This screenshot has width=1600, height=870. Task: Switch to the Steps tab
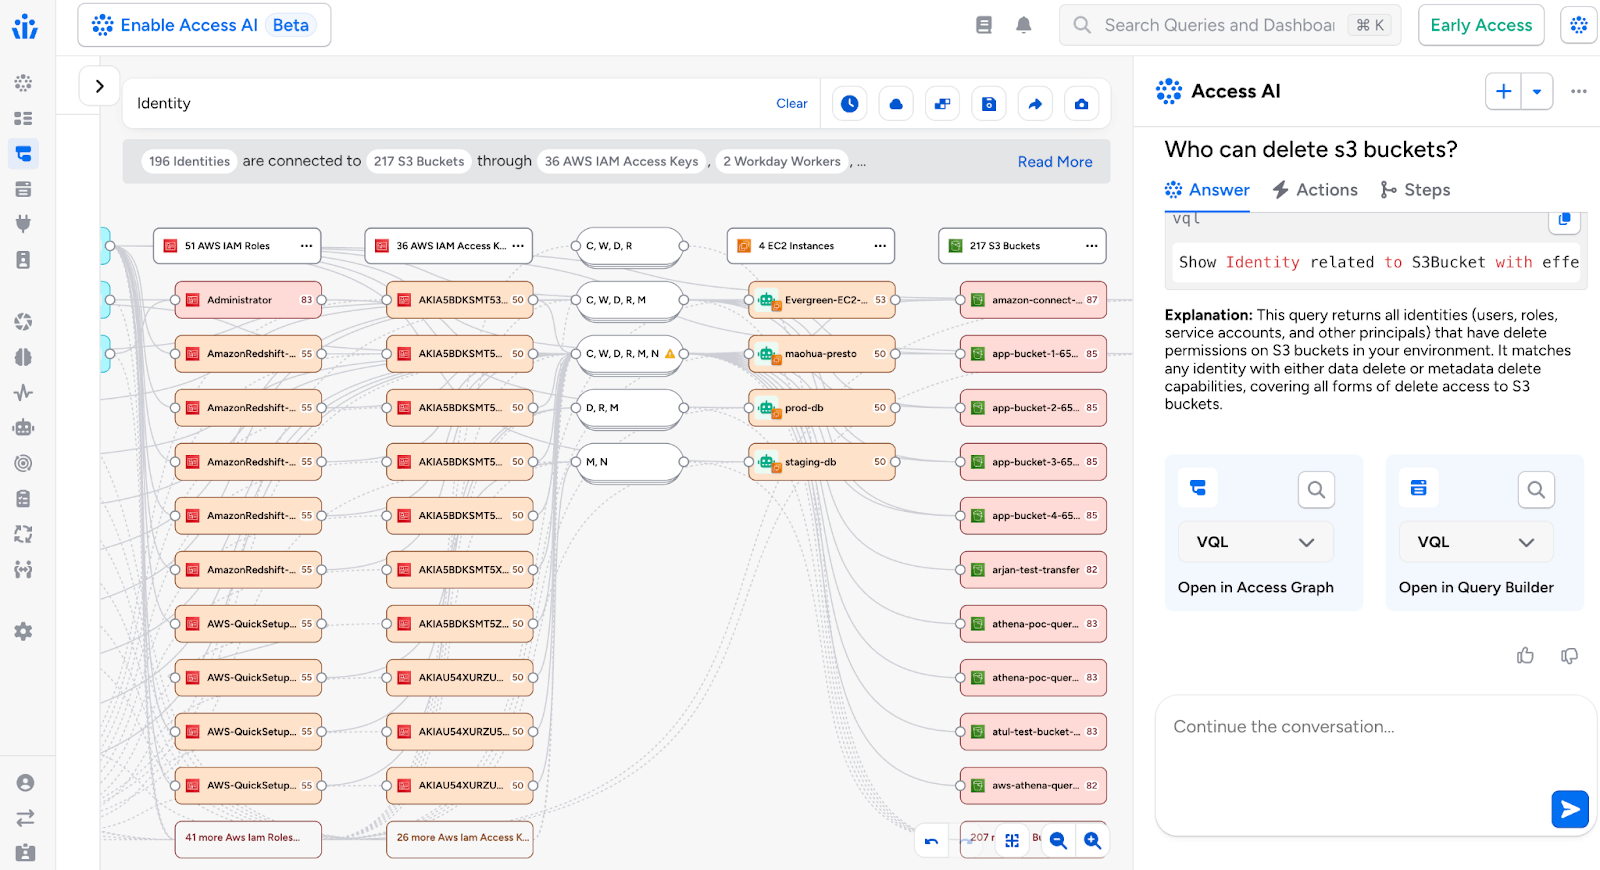[x=1415, y=190]
